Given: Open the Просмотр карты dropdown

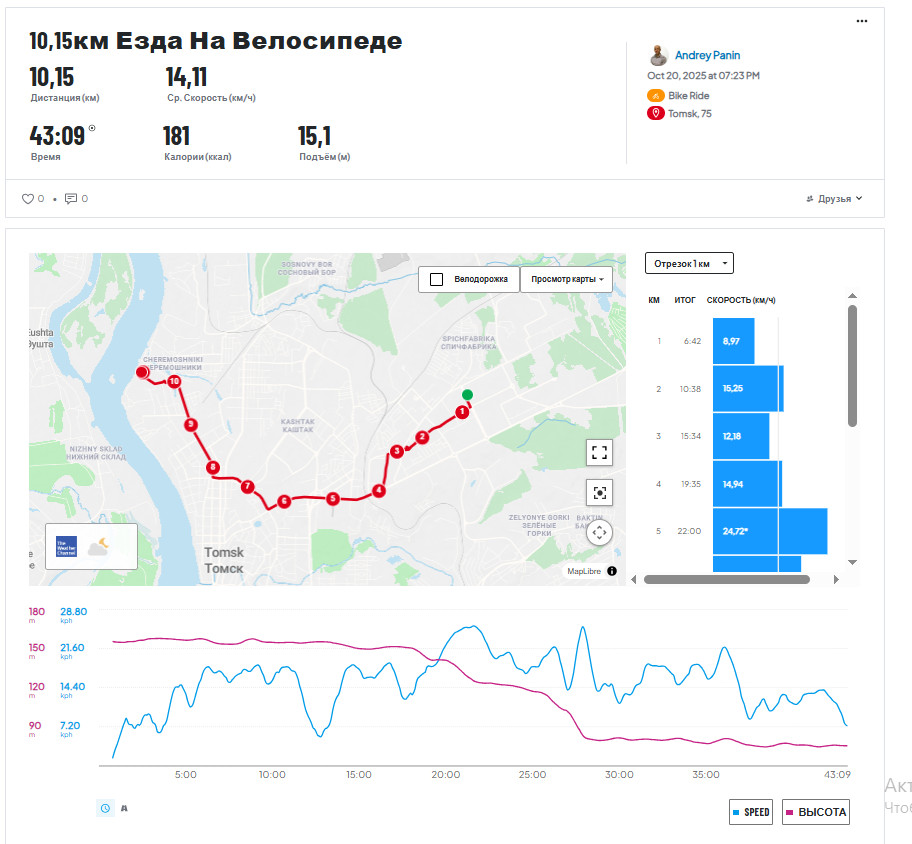Looking at the screenshot, I should pyautogui.click(x=567, y=279).
